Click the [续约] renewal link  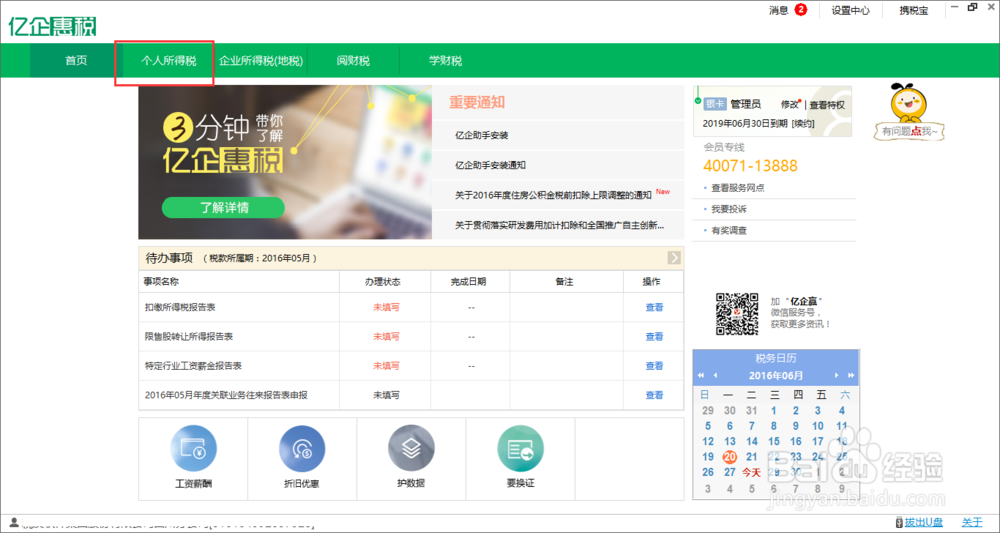point(803,124)
